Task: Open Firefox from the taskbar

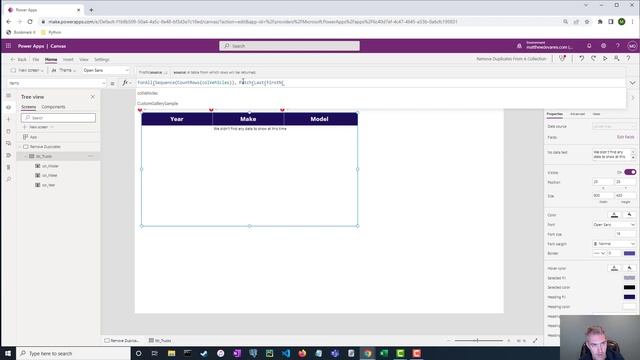Action: point(302,353)
